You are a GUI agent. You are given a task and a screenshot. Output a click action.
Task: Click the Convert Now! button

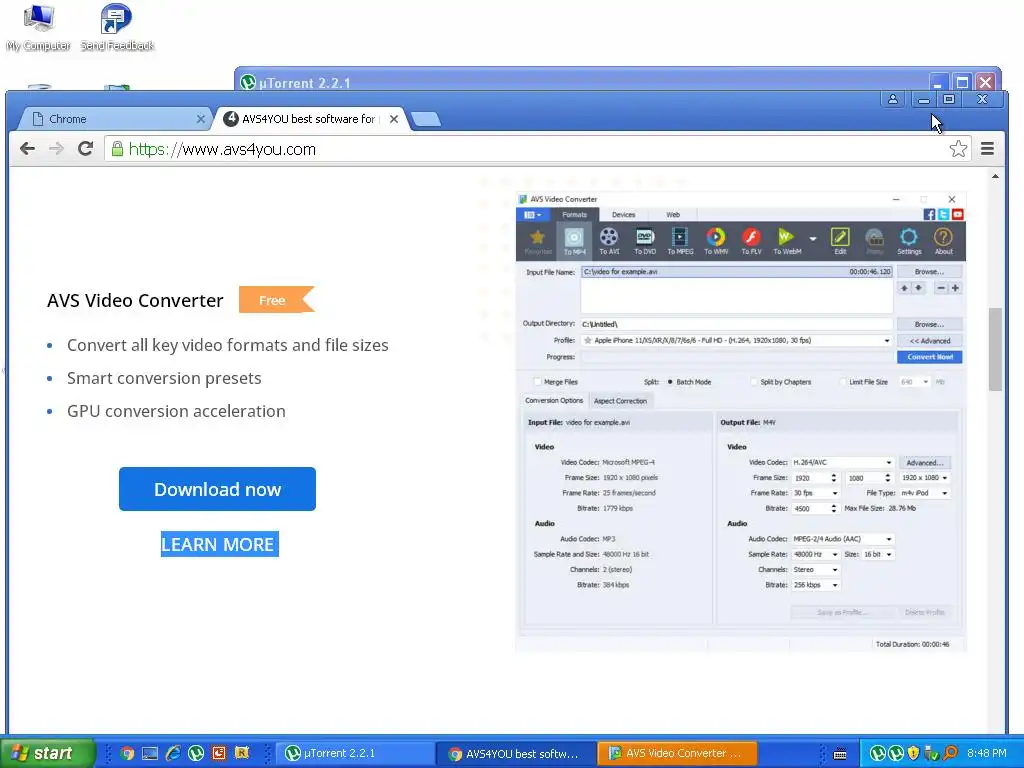pos(929,357)
